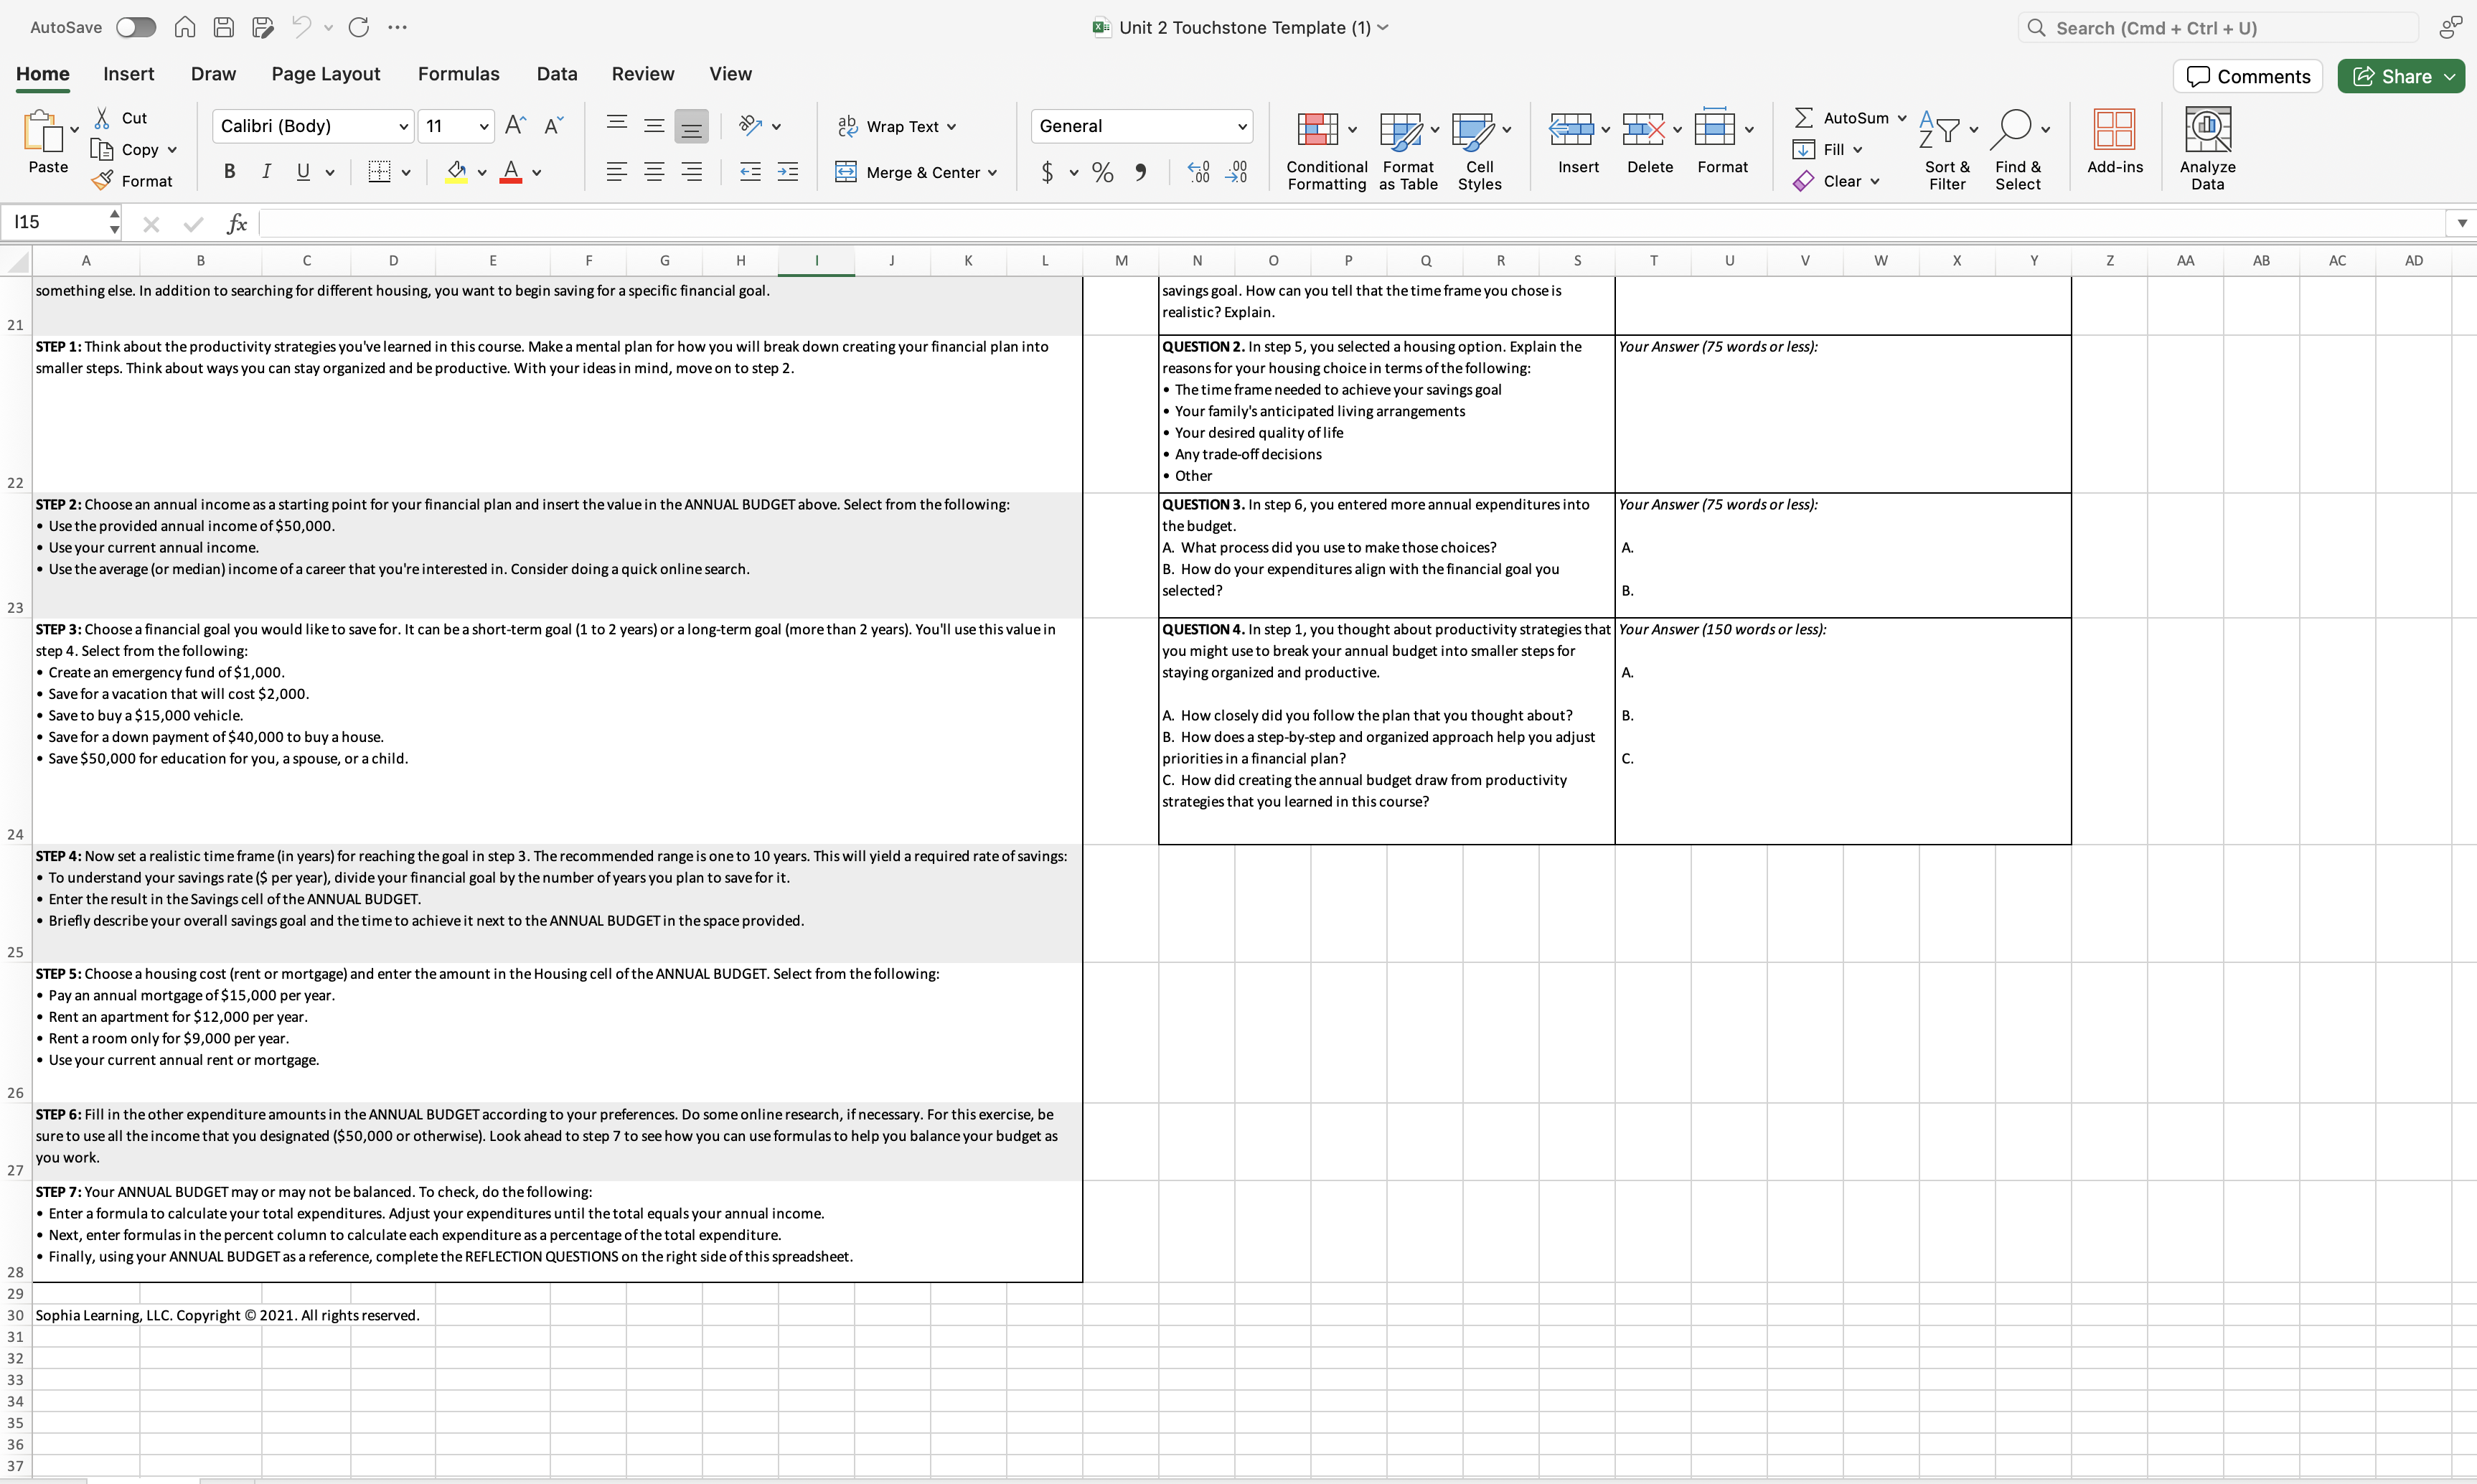Apply percent style formatting

[x=1102, y=173]
